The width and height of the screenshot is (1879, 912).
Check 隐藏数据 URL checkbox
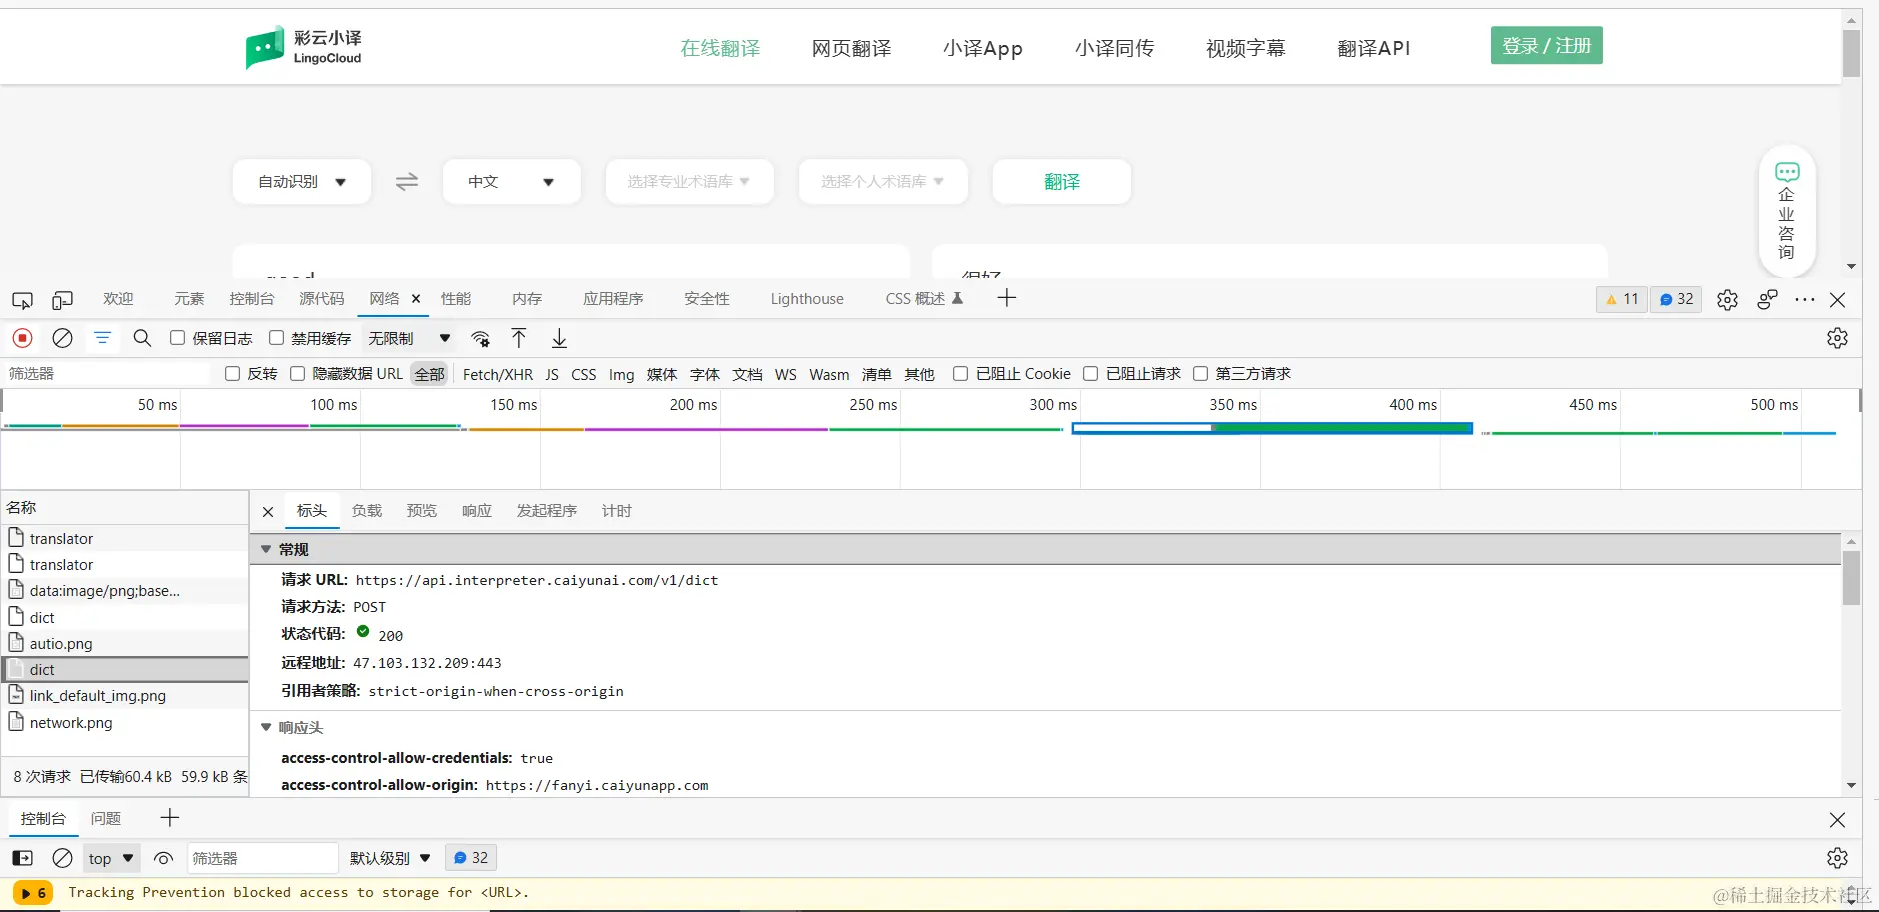pyautogui.click(x=297, y=374)
